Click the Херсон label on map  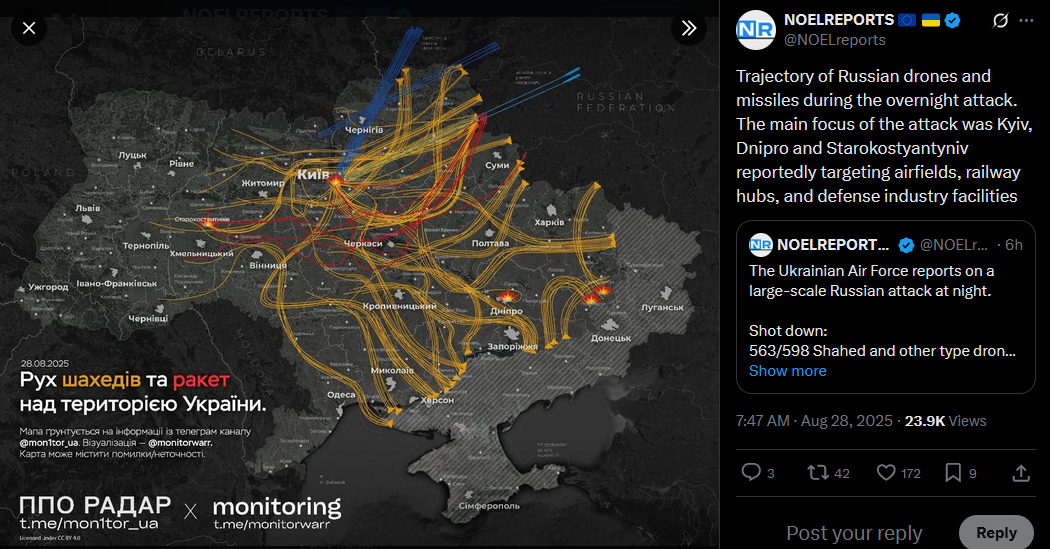click(x=437, y=400)
